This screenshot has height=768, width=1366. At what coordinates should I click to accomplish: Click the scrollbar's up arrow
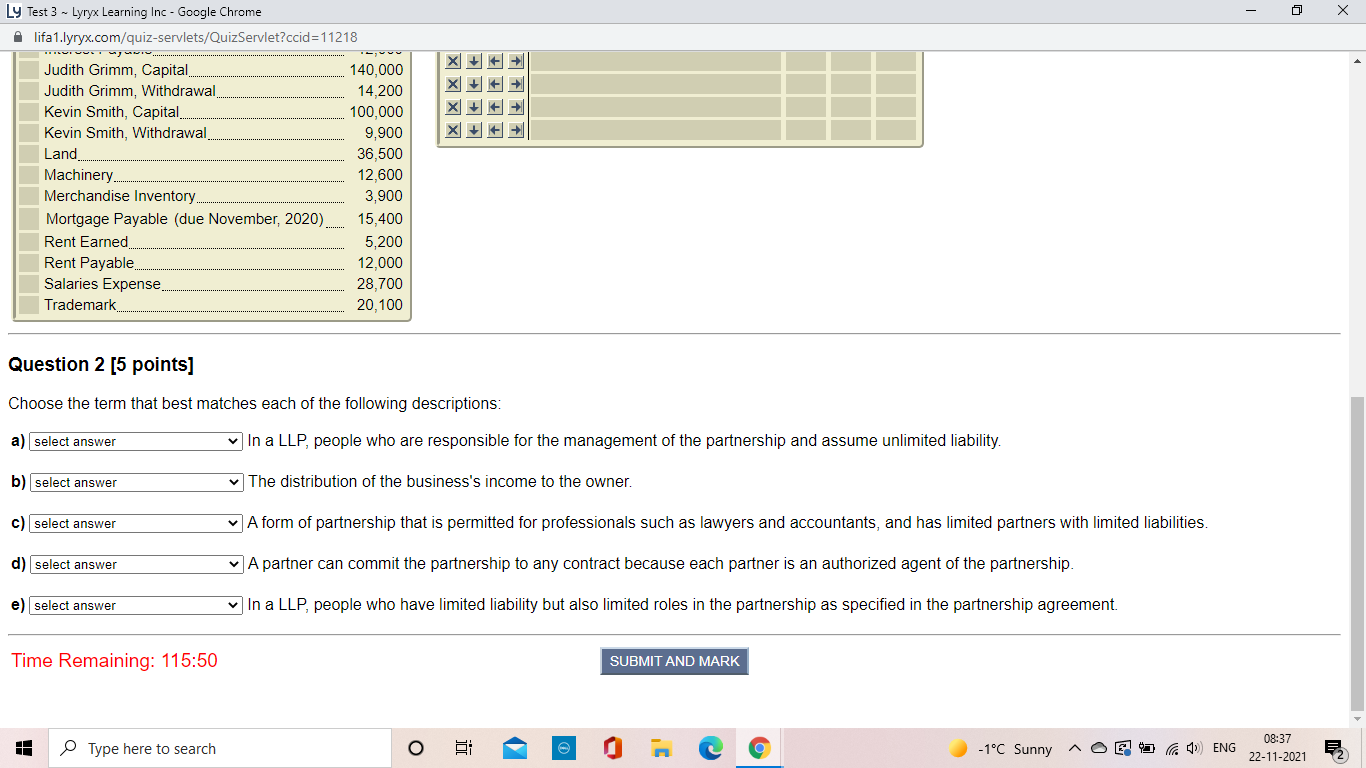(1357, 60)
